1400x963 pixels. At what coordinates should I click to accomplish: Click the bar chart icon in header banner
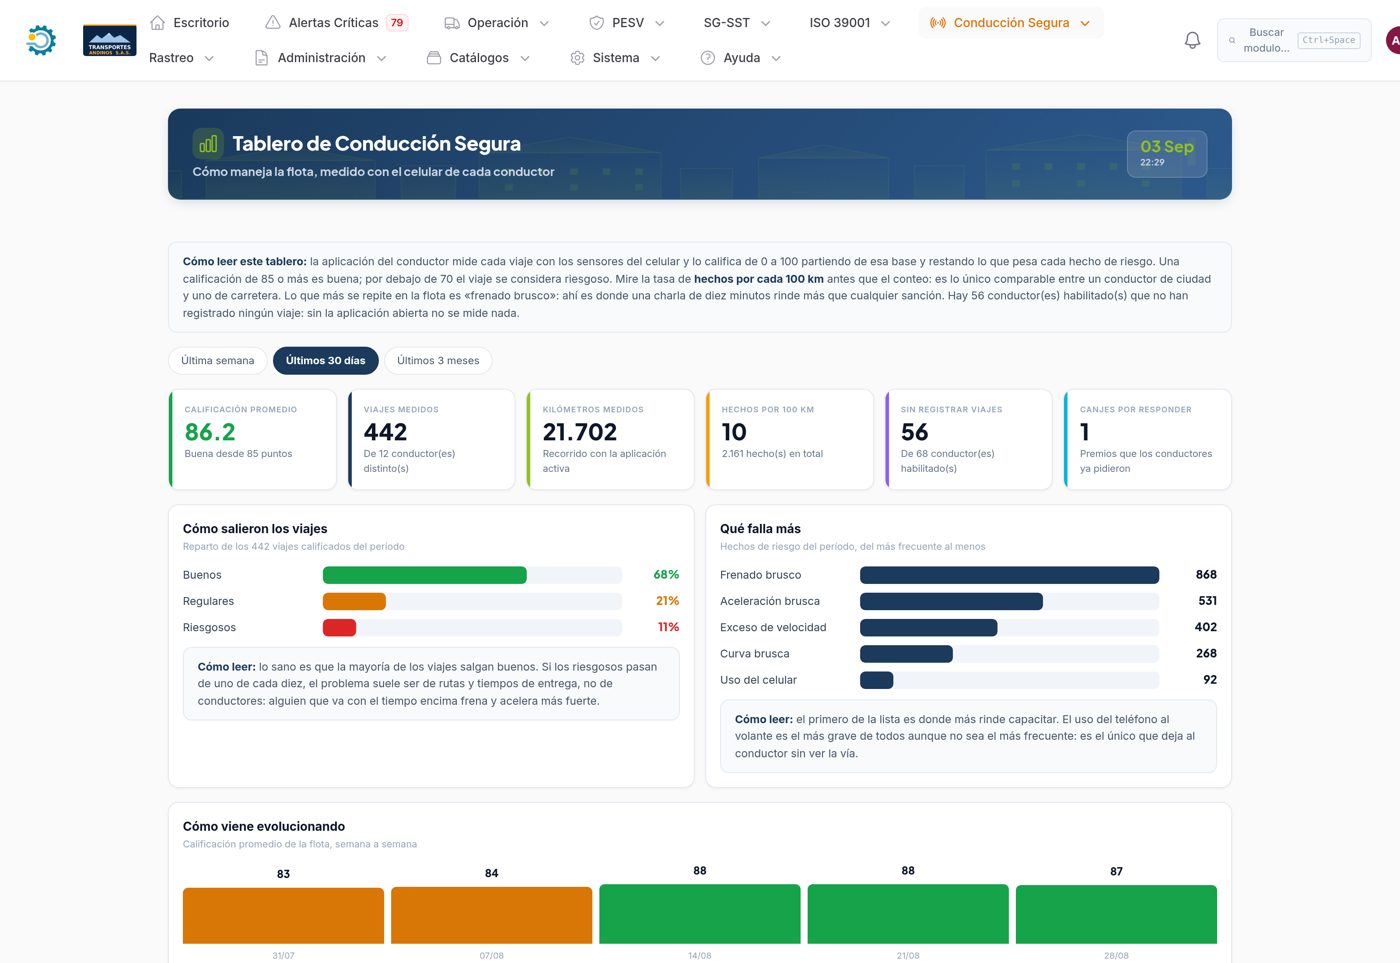click(208, 144)
